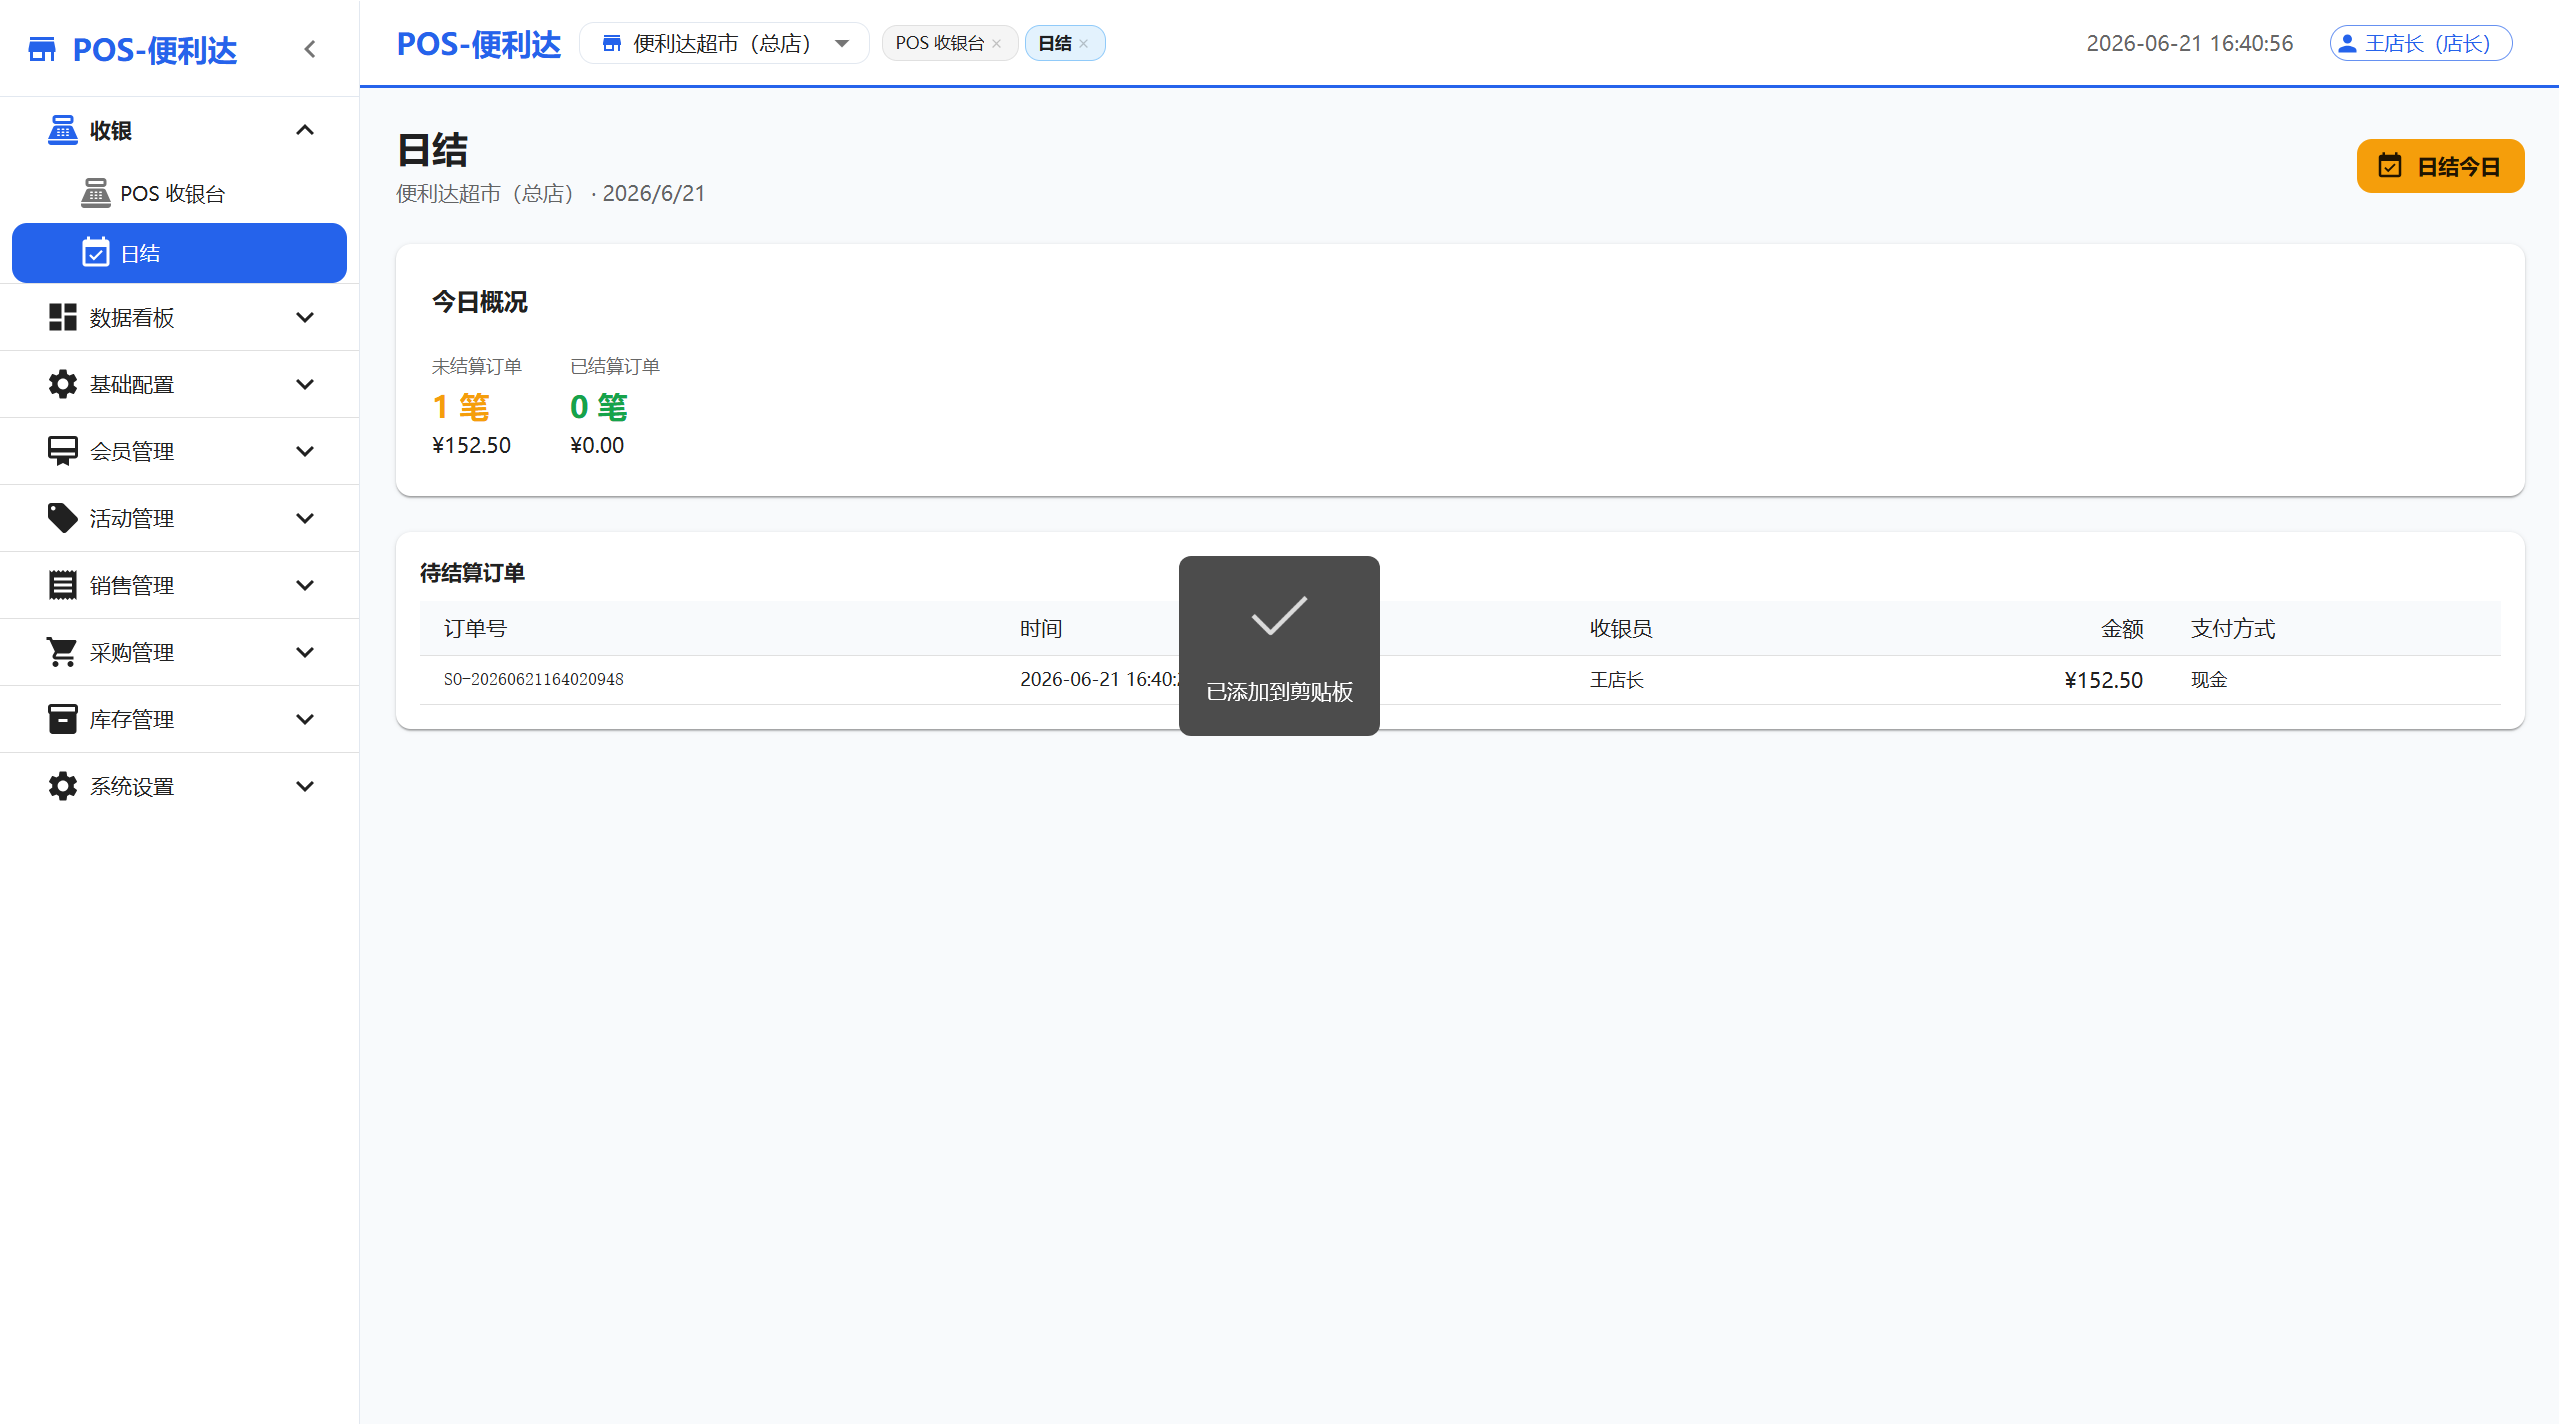The width and height of the screenshot is (2559, 1424).
Task: Click the 收银员 column header
Action: [x=1621, y=628]
